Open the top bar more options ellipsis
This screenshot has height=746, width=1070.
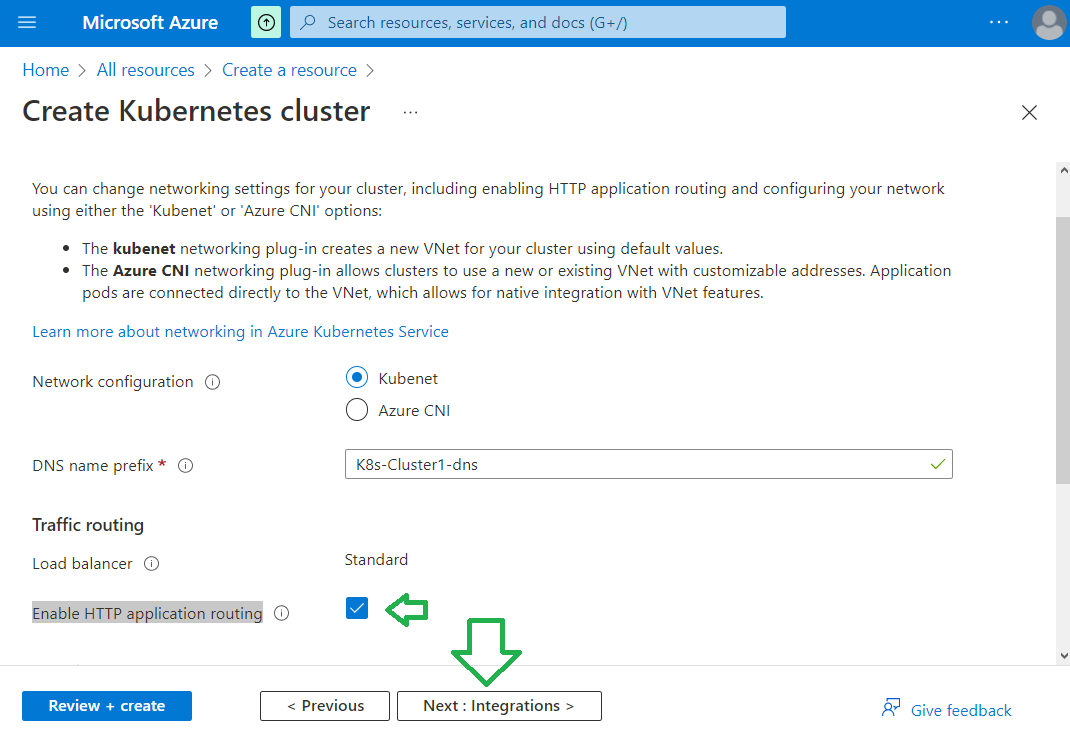(999, 23)
